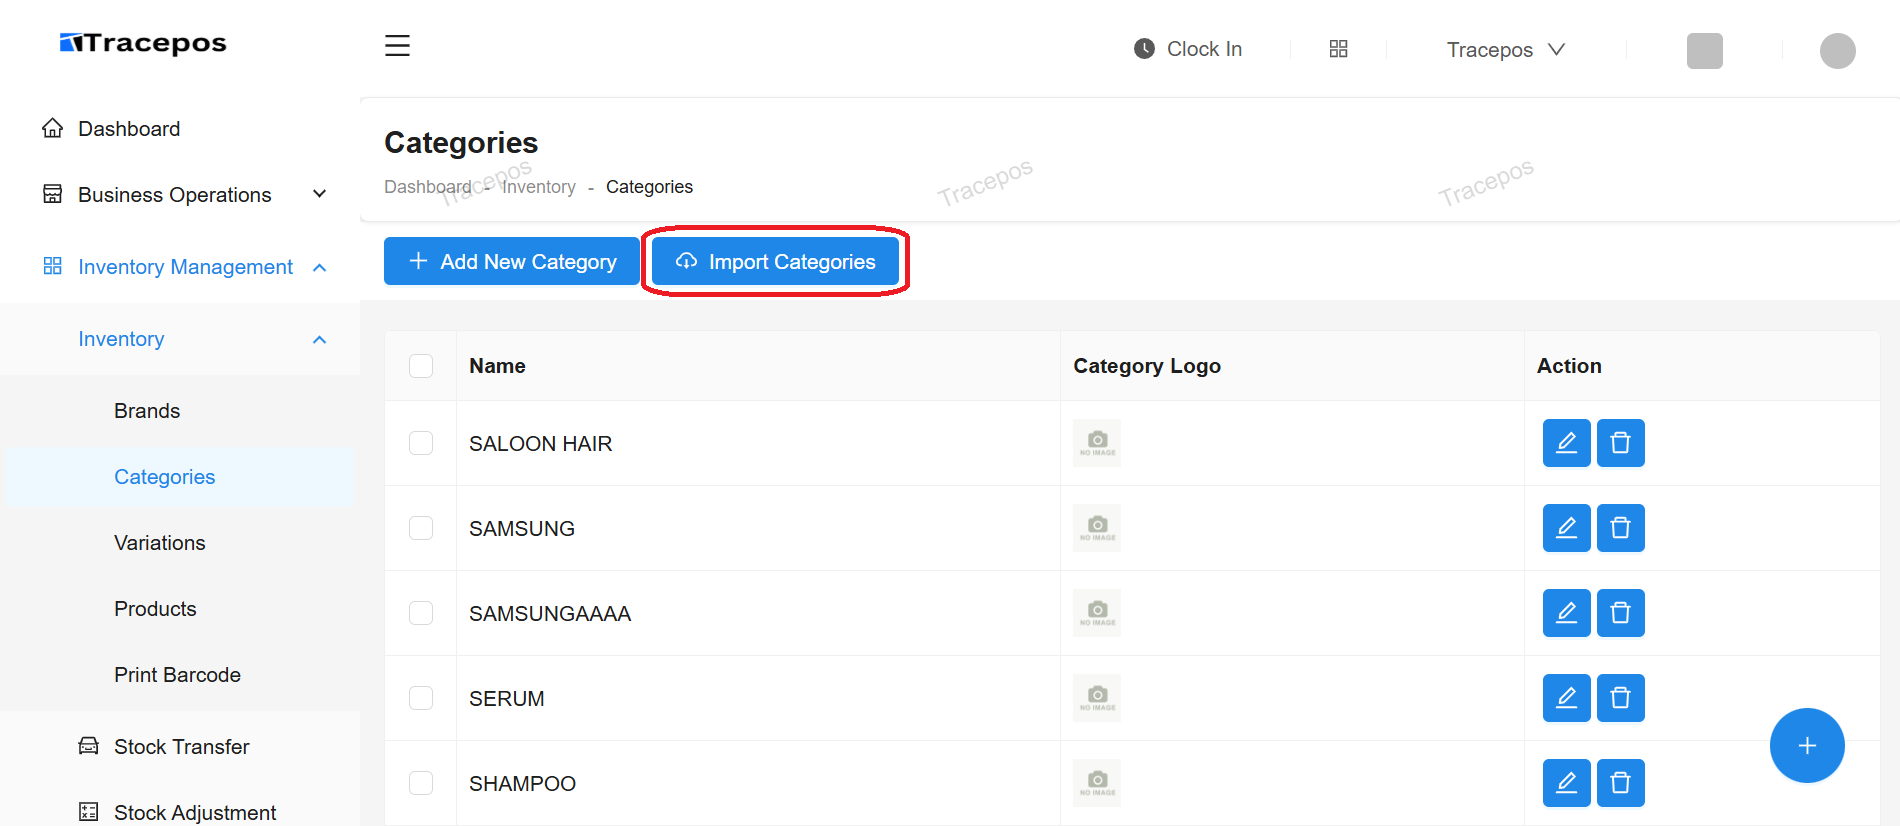The width and height of the screenshot is (1900, 826).
Task: Check the SHAMPOO row checkbox
Action: click(421, 783)
